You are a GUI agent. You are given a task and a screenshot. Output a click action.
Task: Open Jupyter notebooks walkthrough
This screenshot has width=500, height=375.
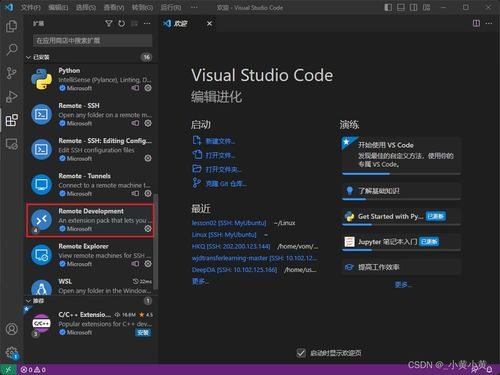401,242
